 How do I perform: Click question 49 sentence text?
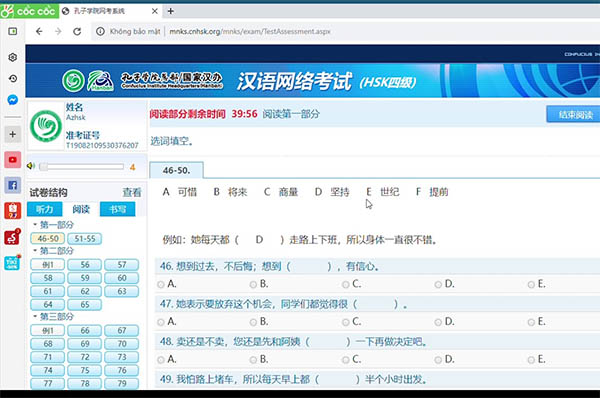click(293, 379)
